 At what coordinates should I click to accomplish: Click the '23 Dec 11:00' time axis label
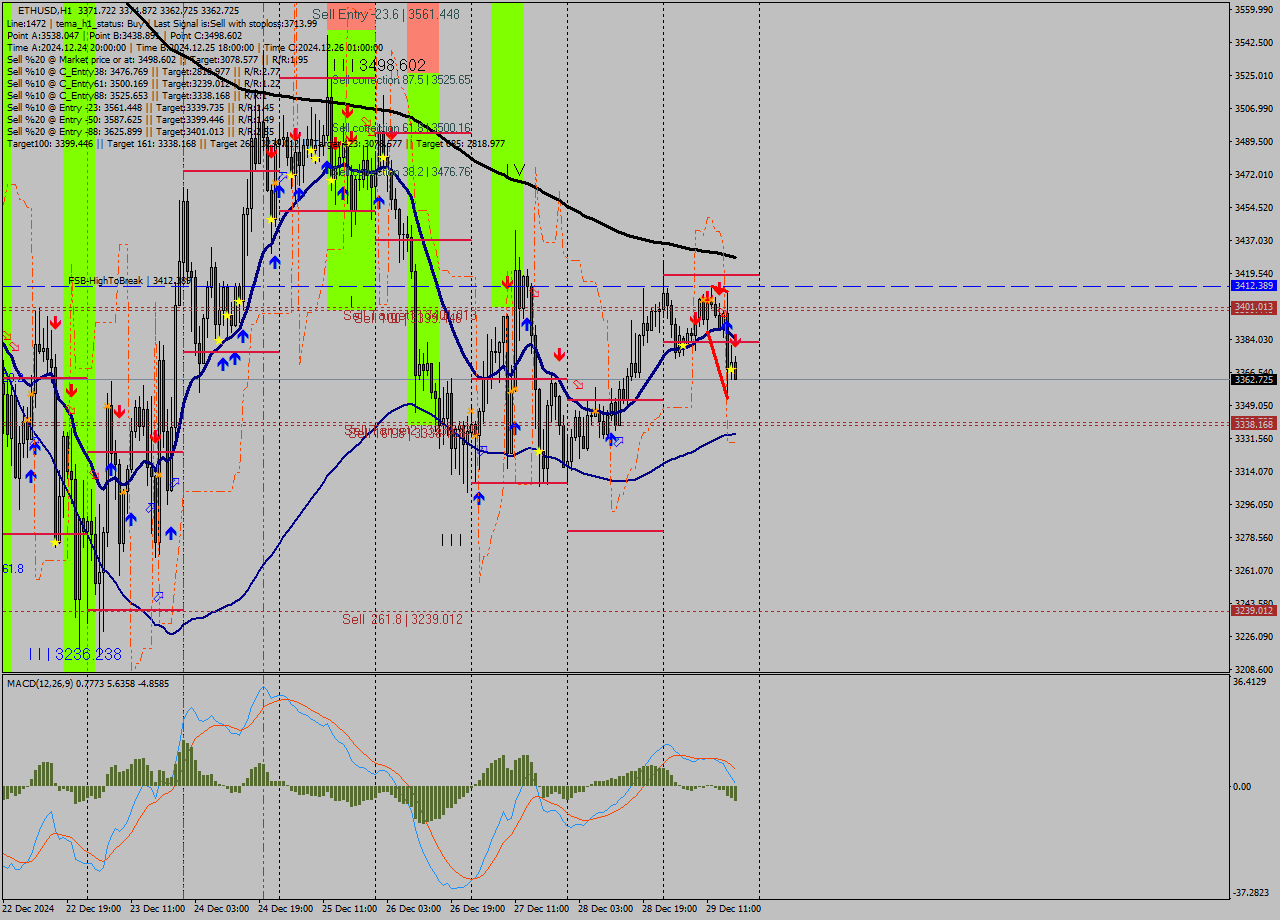click(x=157, y=908)
